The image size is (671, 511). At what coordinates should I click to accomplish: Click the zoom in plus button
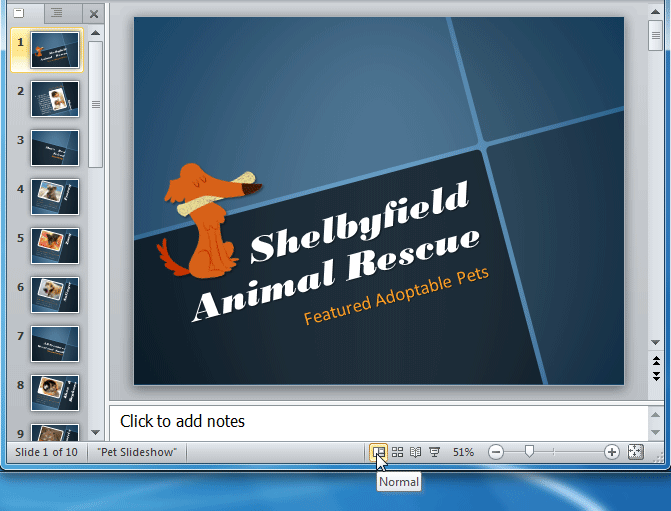(x=611, y=452)
